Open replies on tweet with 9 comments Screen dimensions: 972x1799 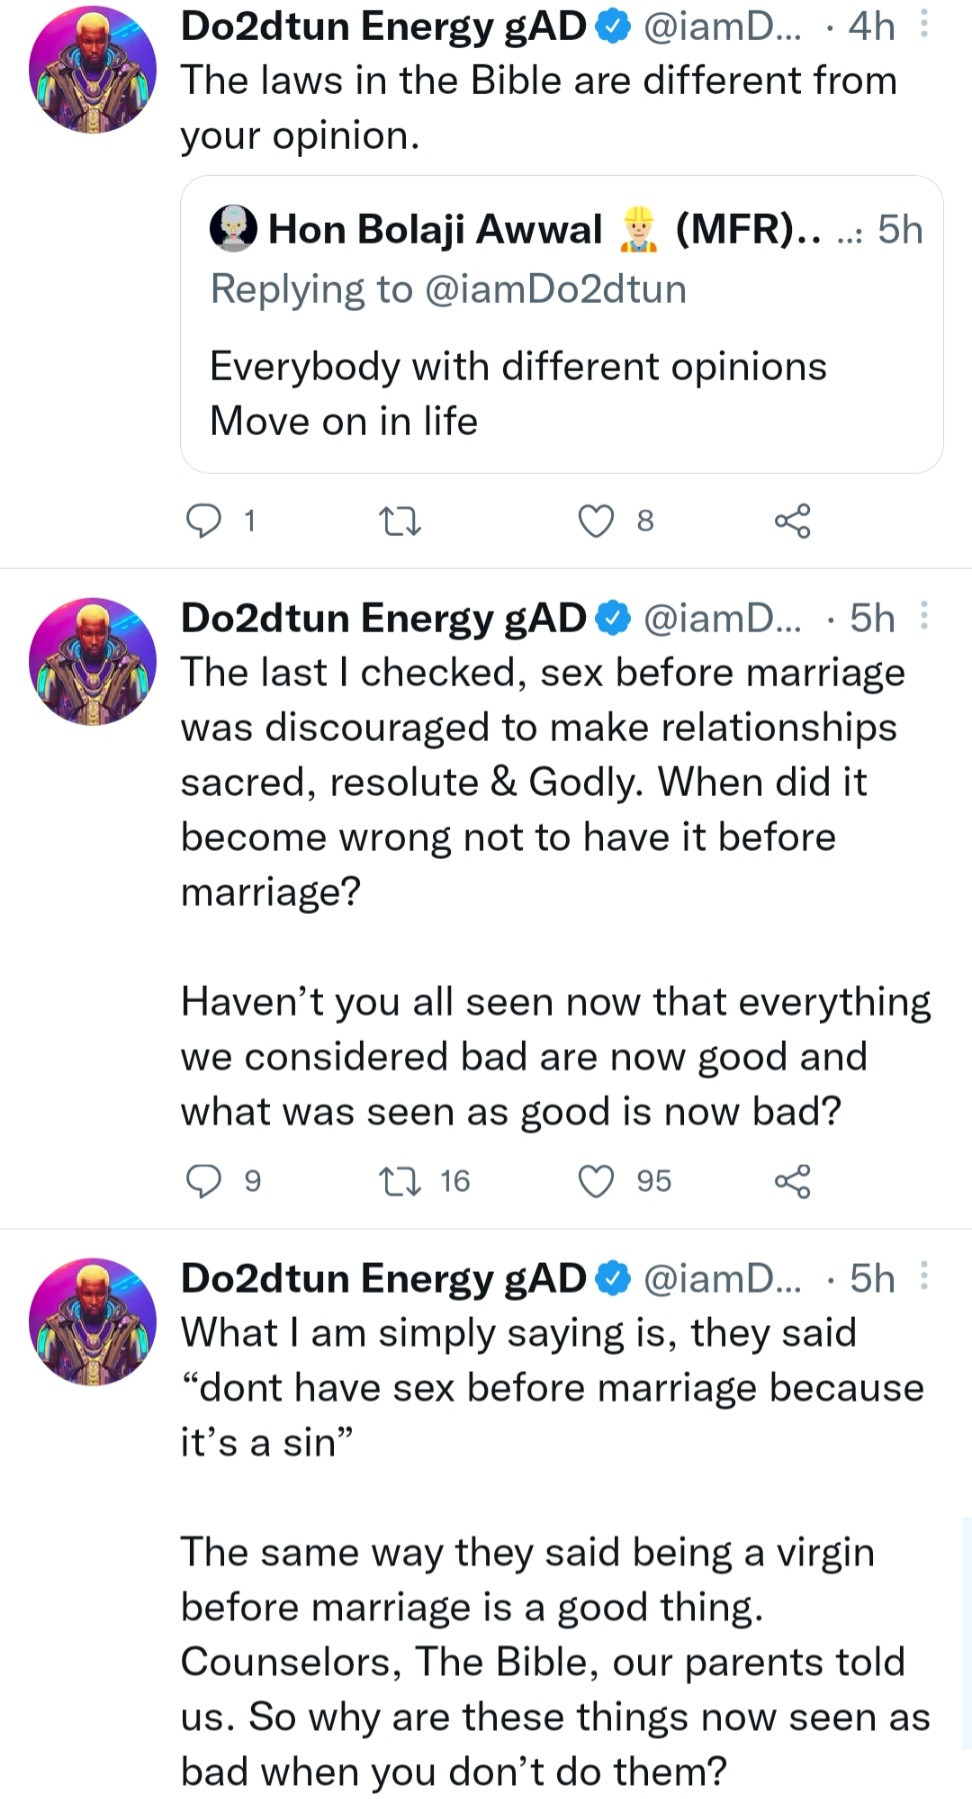click(x=205, y=1181)
